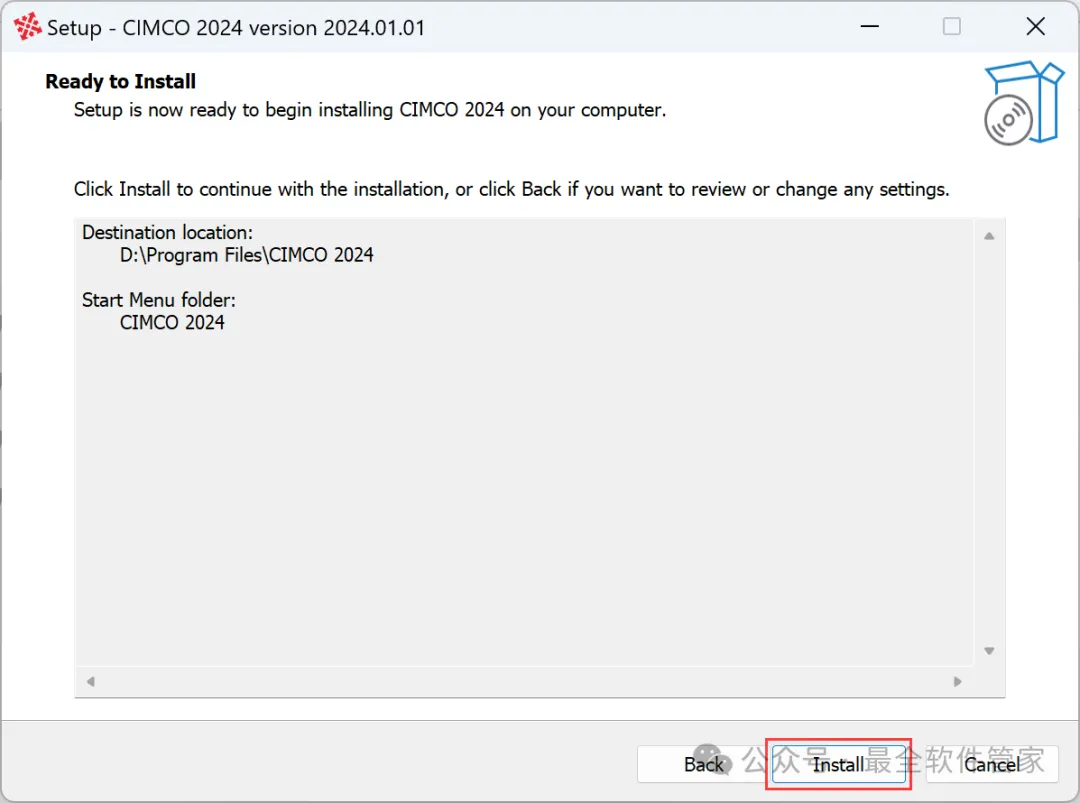This screenshot has height=803, width=1080.
Task: Click the installer box and disc icon
Action: tap(1024, 103)
